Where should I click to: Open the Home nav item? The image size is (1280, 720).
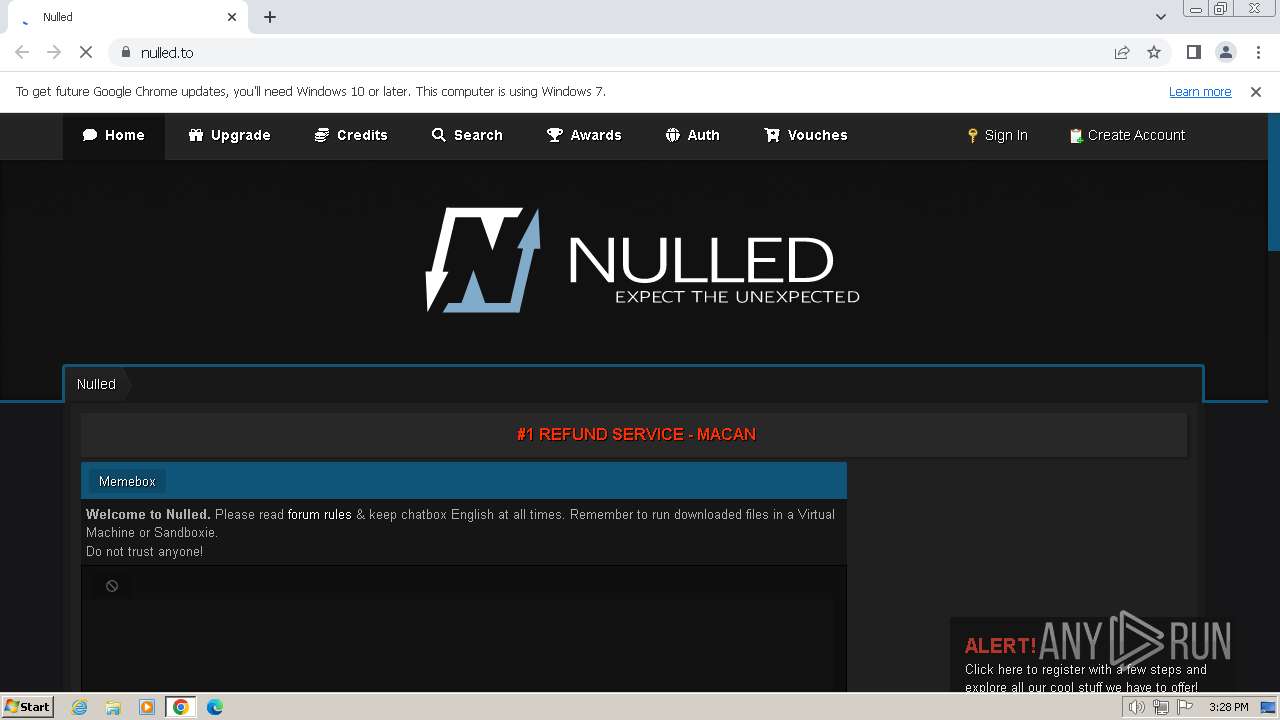tap(114, 135)
